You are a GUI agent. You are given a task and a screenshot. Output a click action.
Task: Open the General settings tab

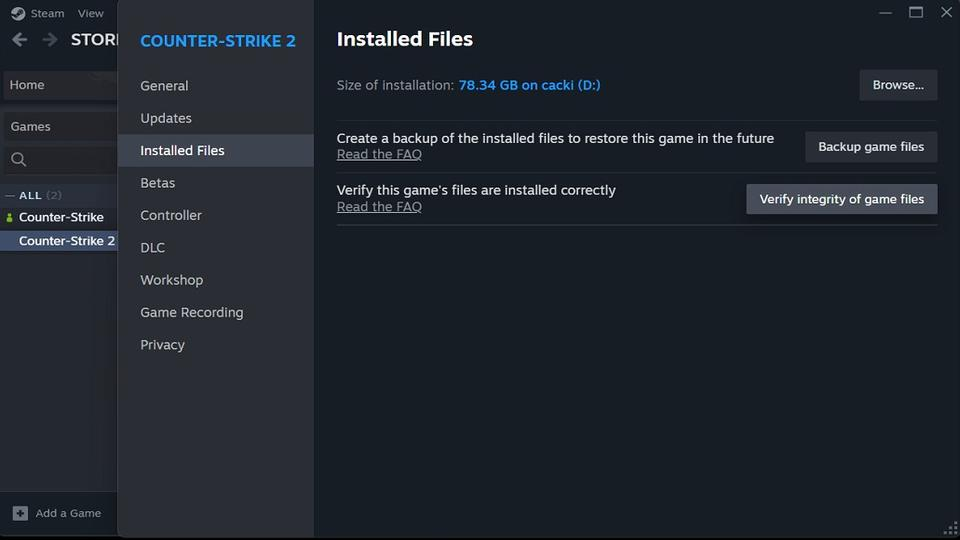click(164, 86)
